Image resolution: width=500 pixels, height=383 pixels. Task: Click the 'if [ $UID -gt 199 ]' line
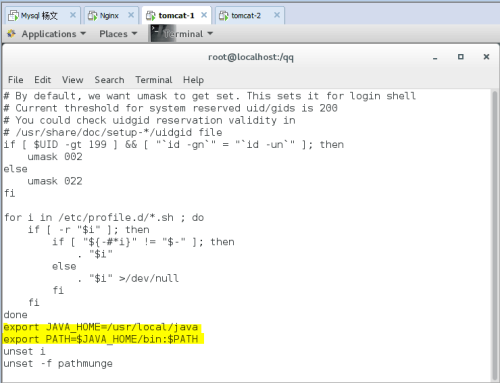174,145
